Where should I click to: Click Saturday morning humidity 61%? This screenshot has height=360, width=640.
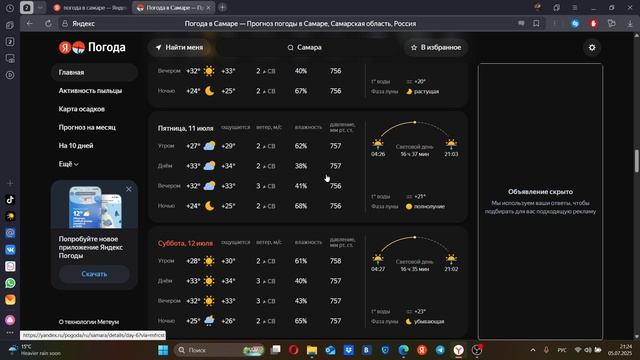(x=301, y=261)
